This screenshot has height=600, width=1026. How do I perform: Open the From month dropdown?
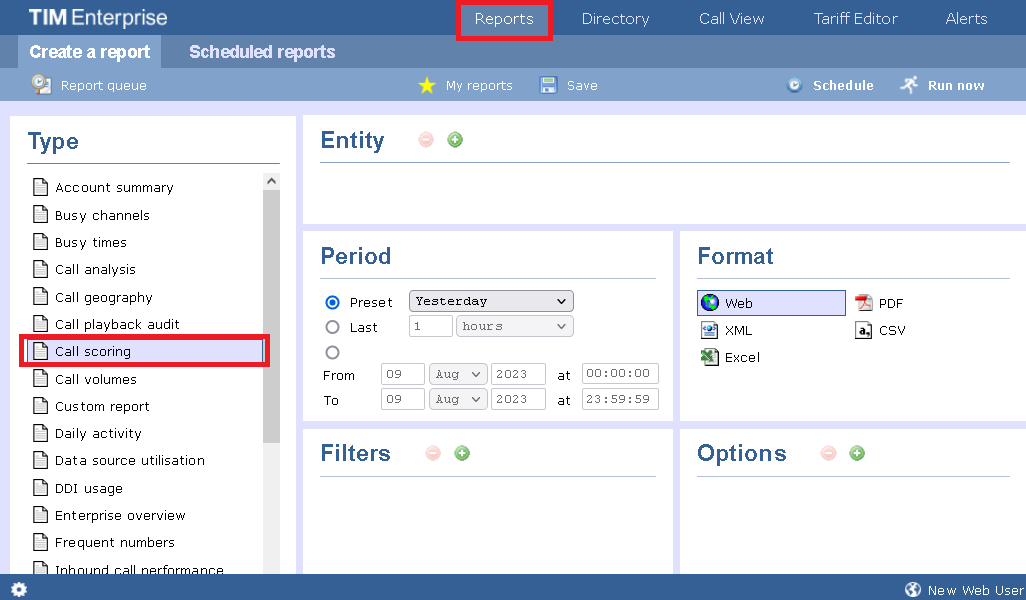click(x=457, y=374)
